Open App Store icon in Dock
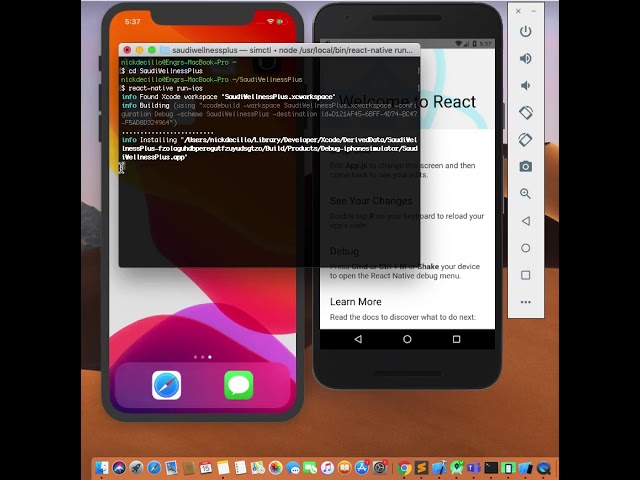The image size is (640, 480). point(362,468)
